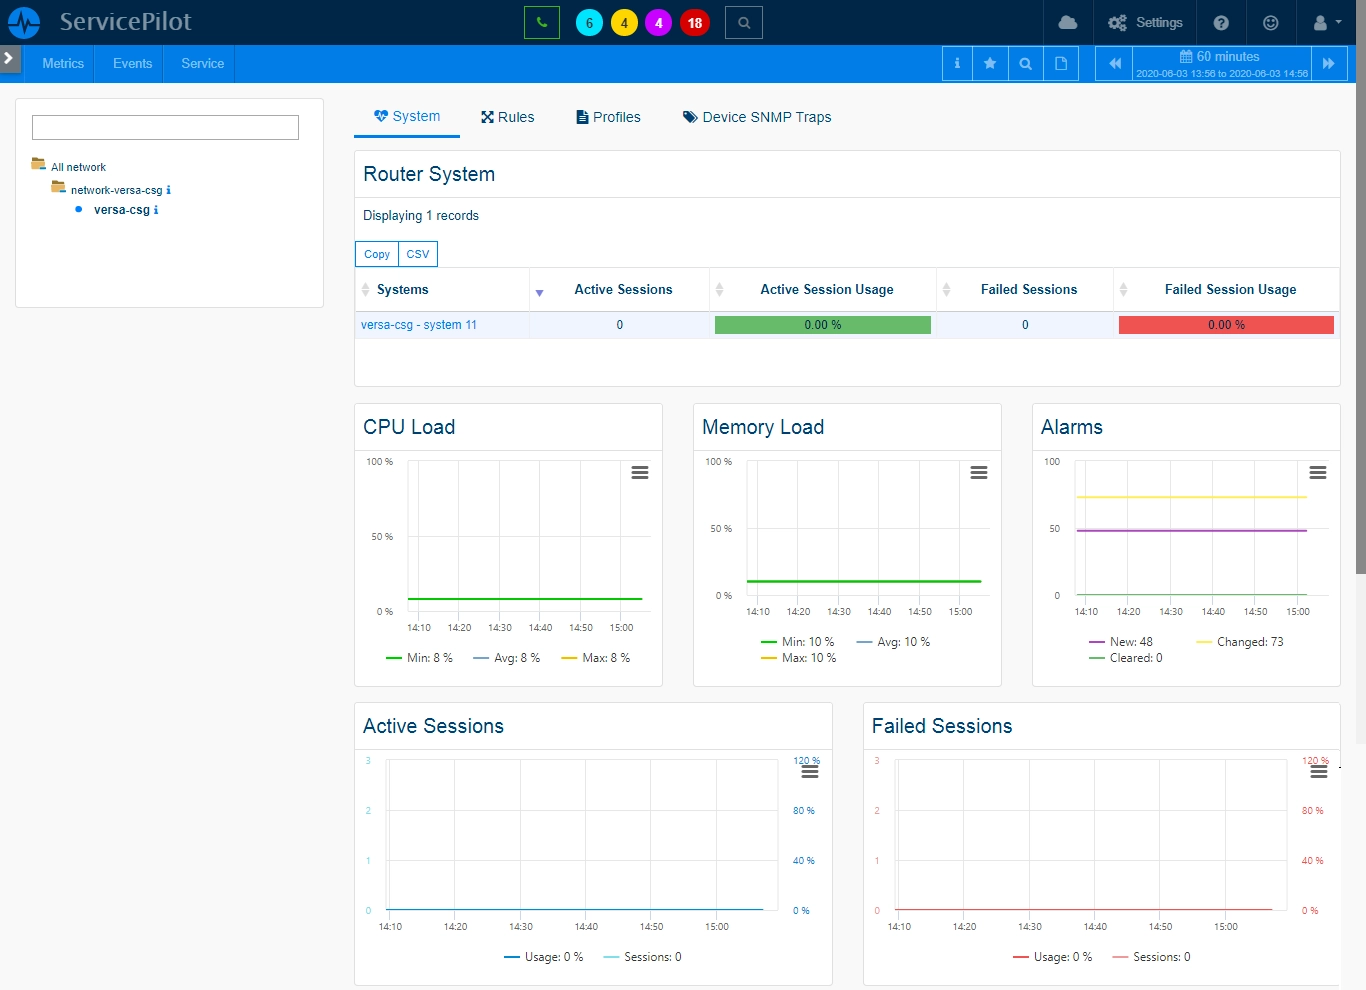Click the star favorites icon
Image resolution: width=1366 pixels, height=990 pixels.
pos(990,63)
